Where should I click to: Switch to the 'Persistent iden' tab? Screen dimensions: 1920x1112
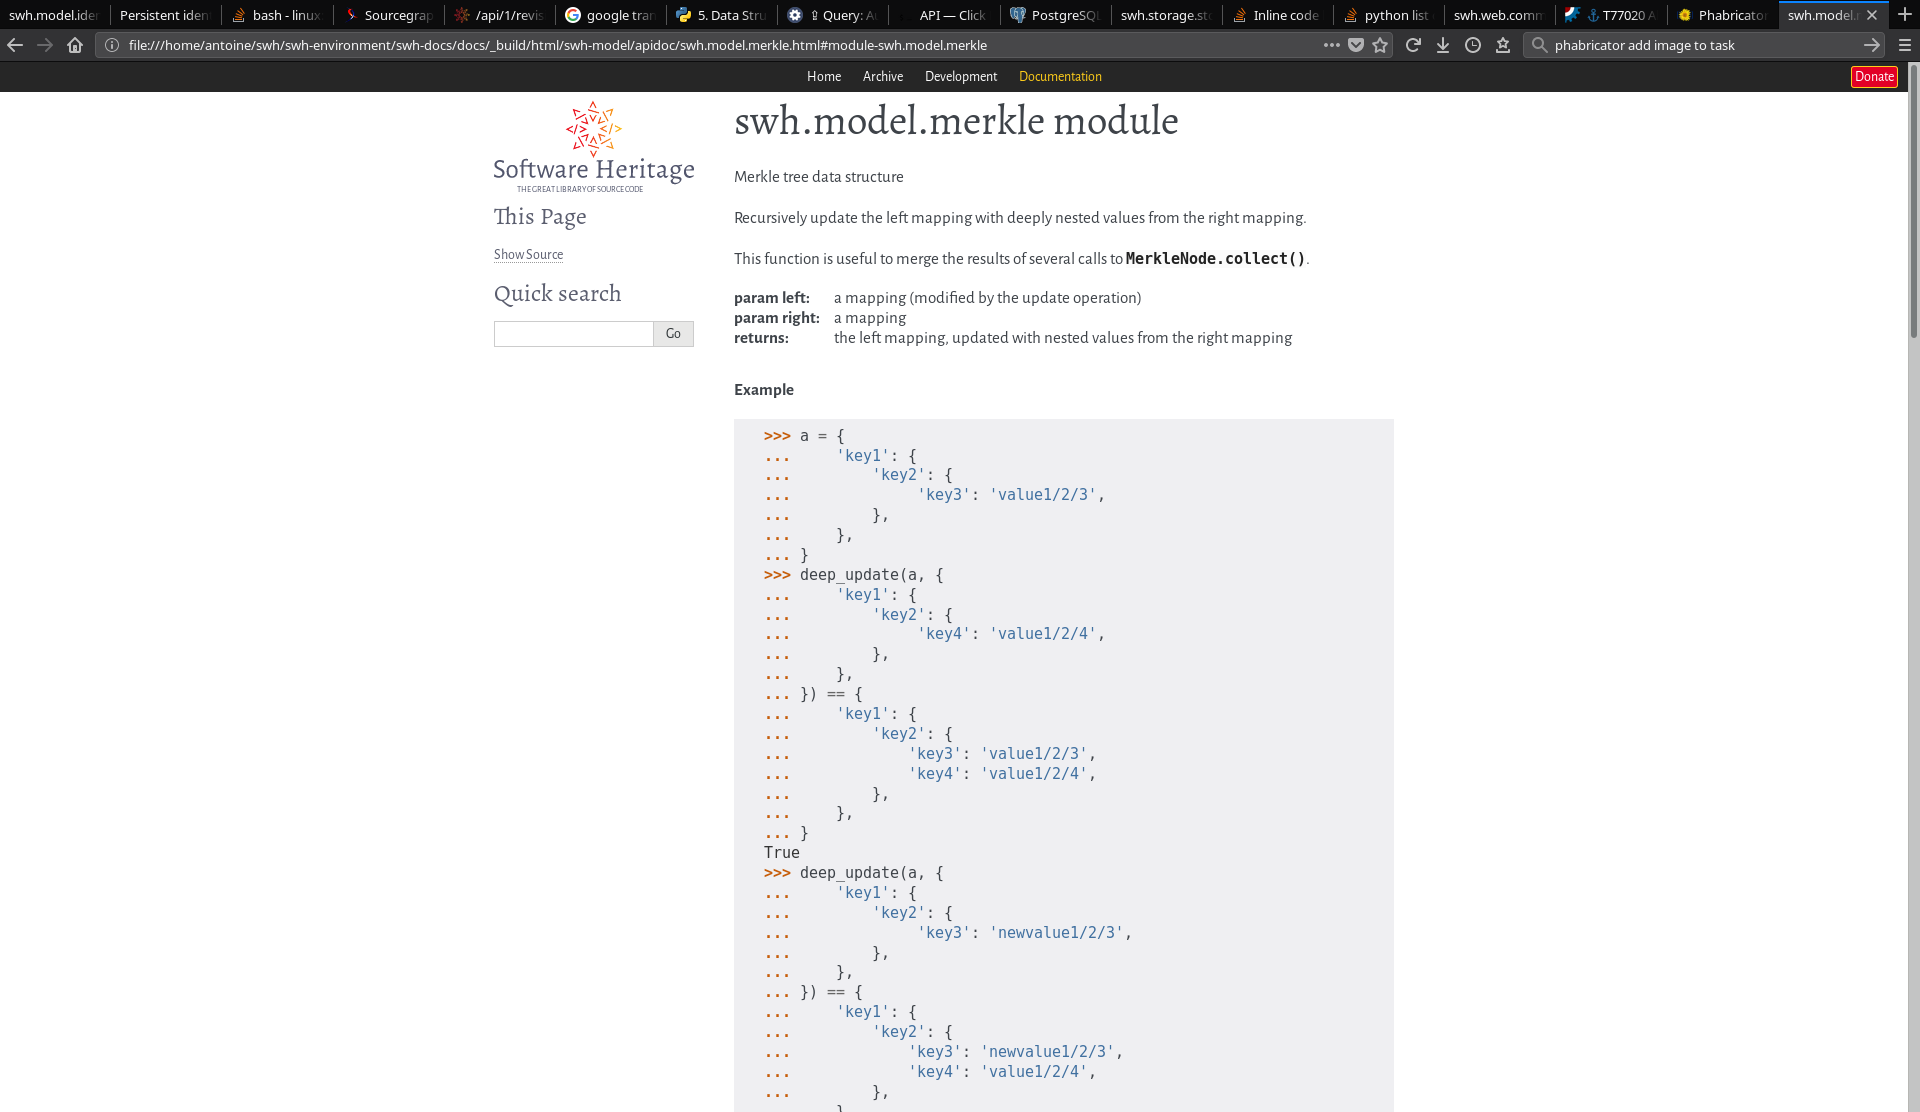pos(165,15)
